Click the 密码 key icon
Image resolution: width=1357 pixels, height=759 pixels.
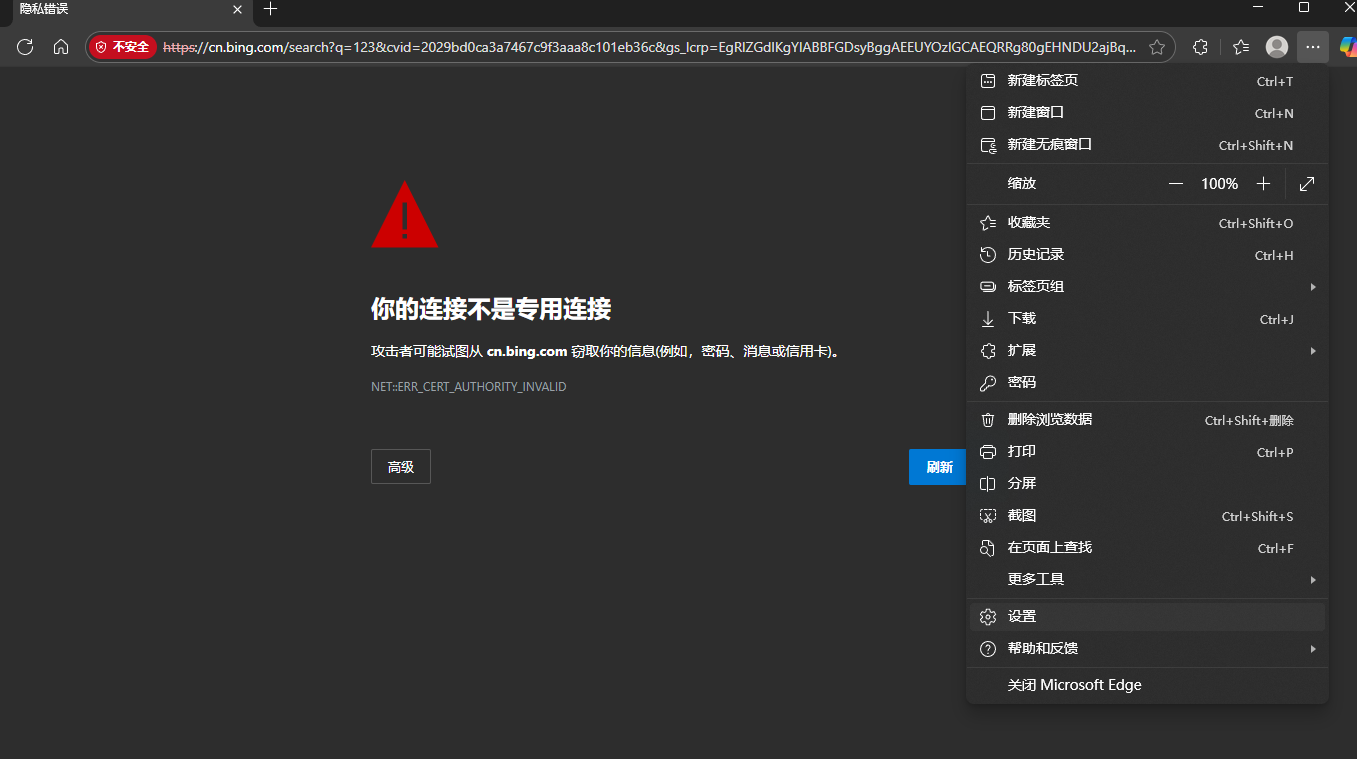tap(988, 383)
